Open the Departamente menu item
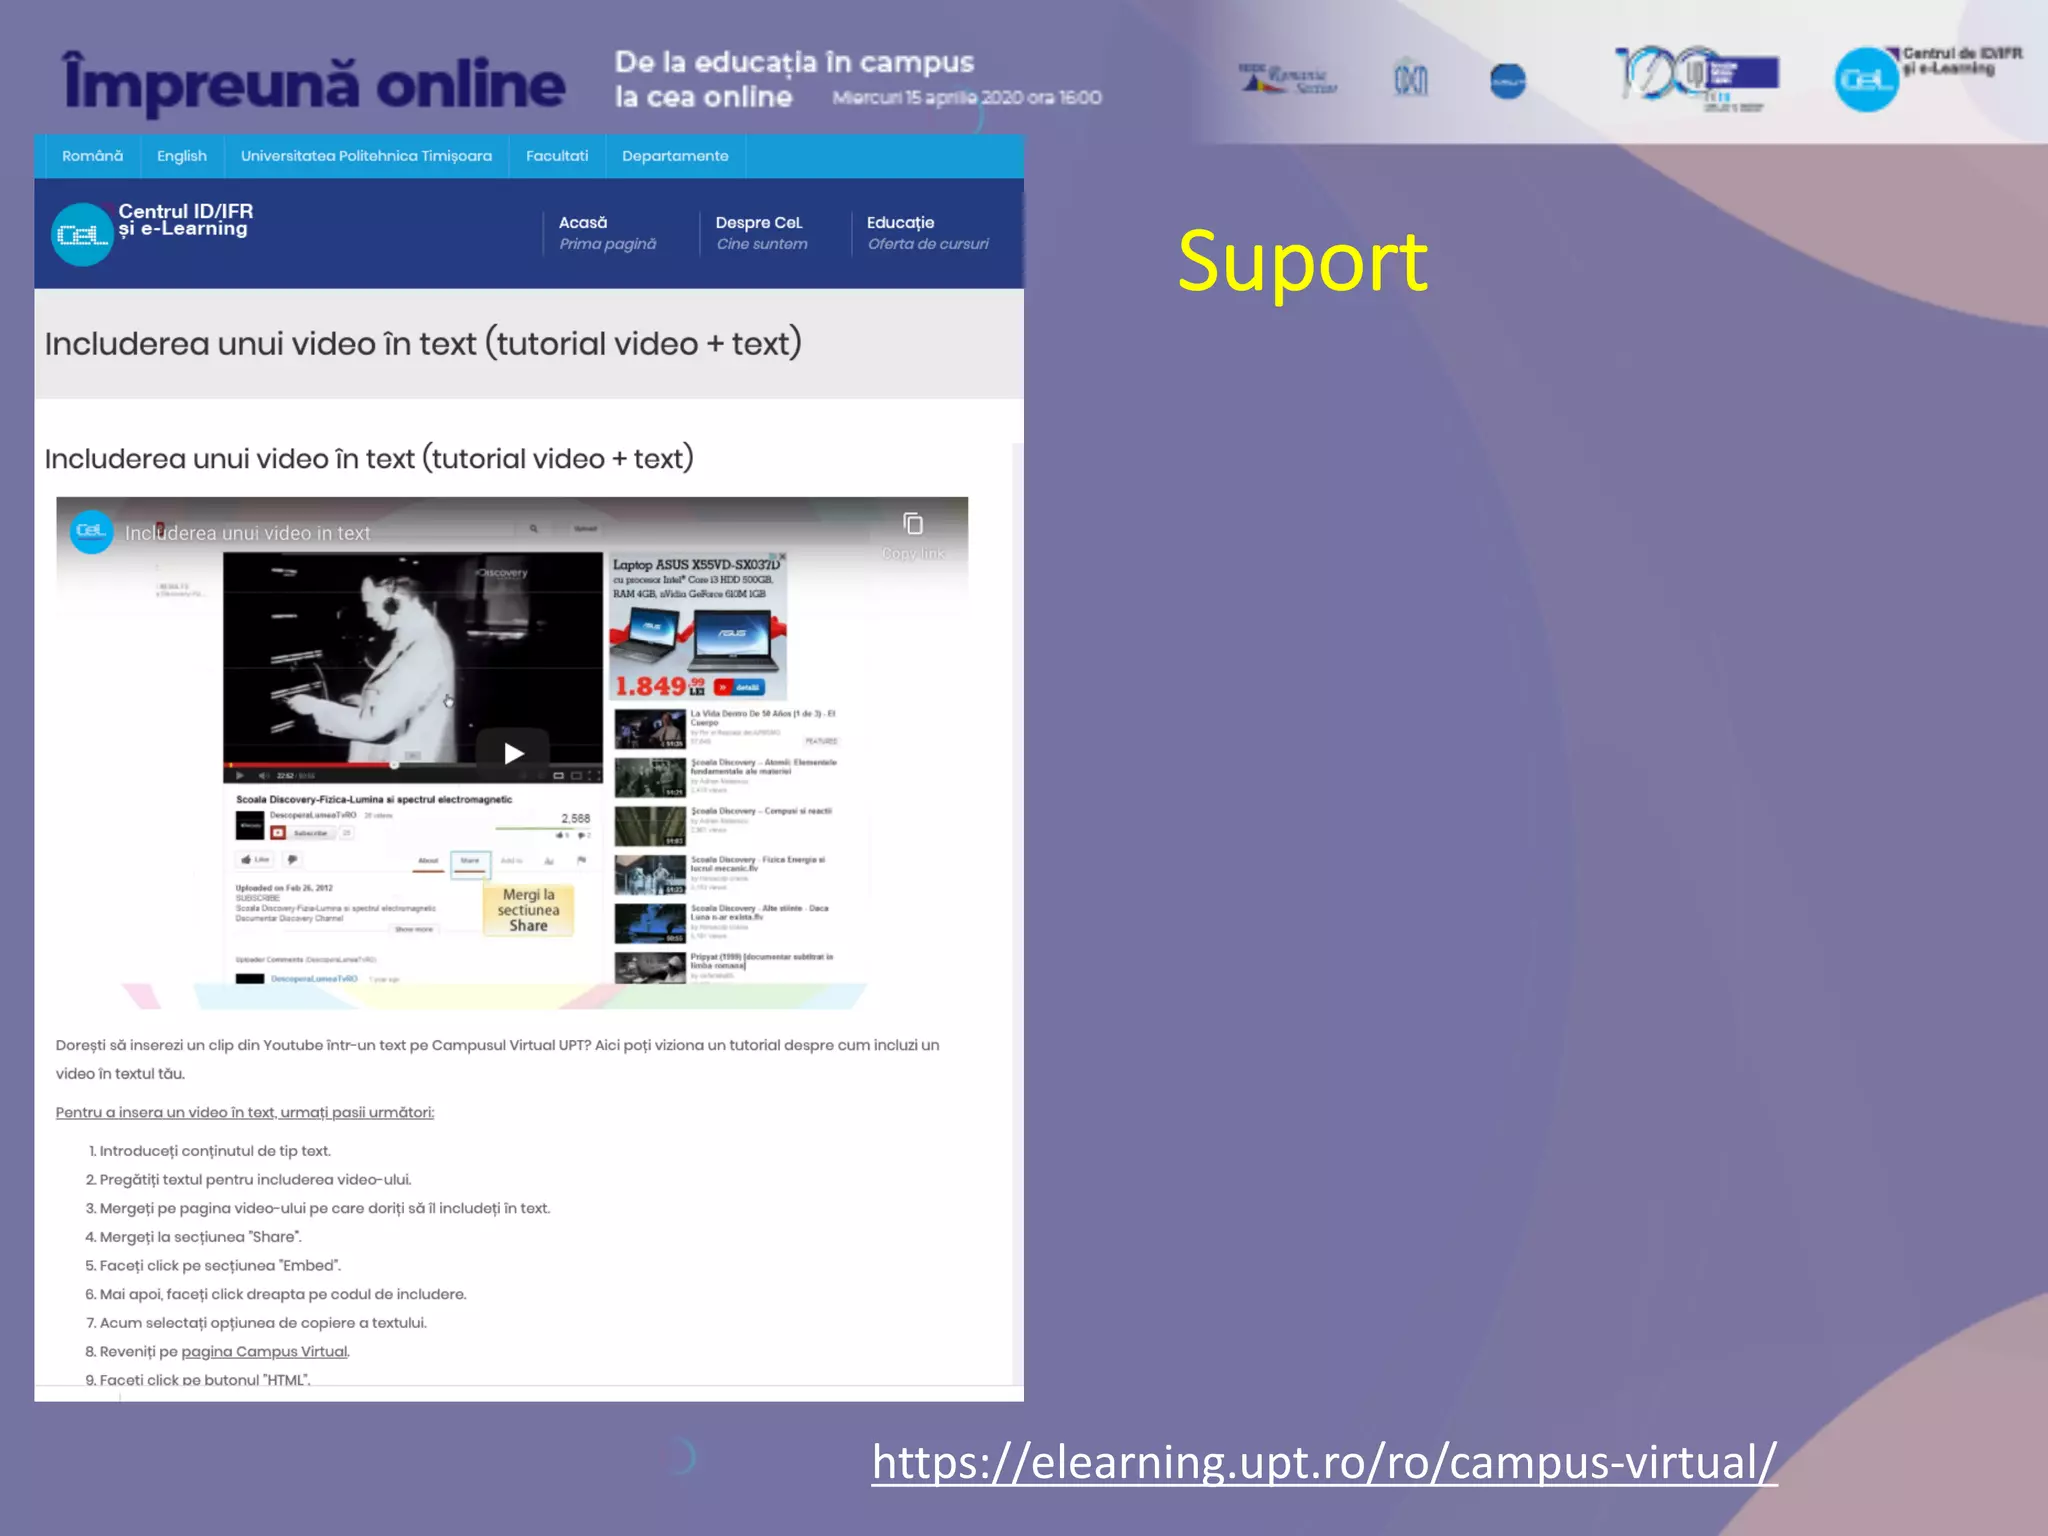2048x1536 pixels. pos(675,156)
